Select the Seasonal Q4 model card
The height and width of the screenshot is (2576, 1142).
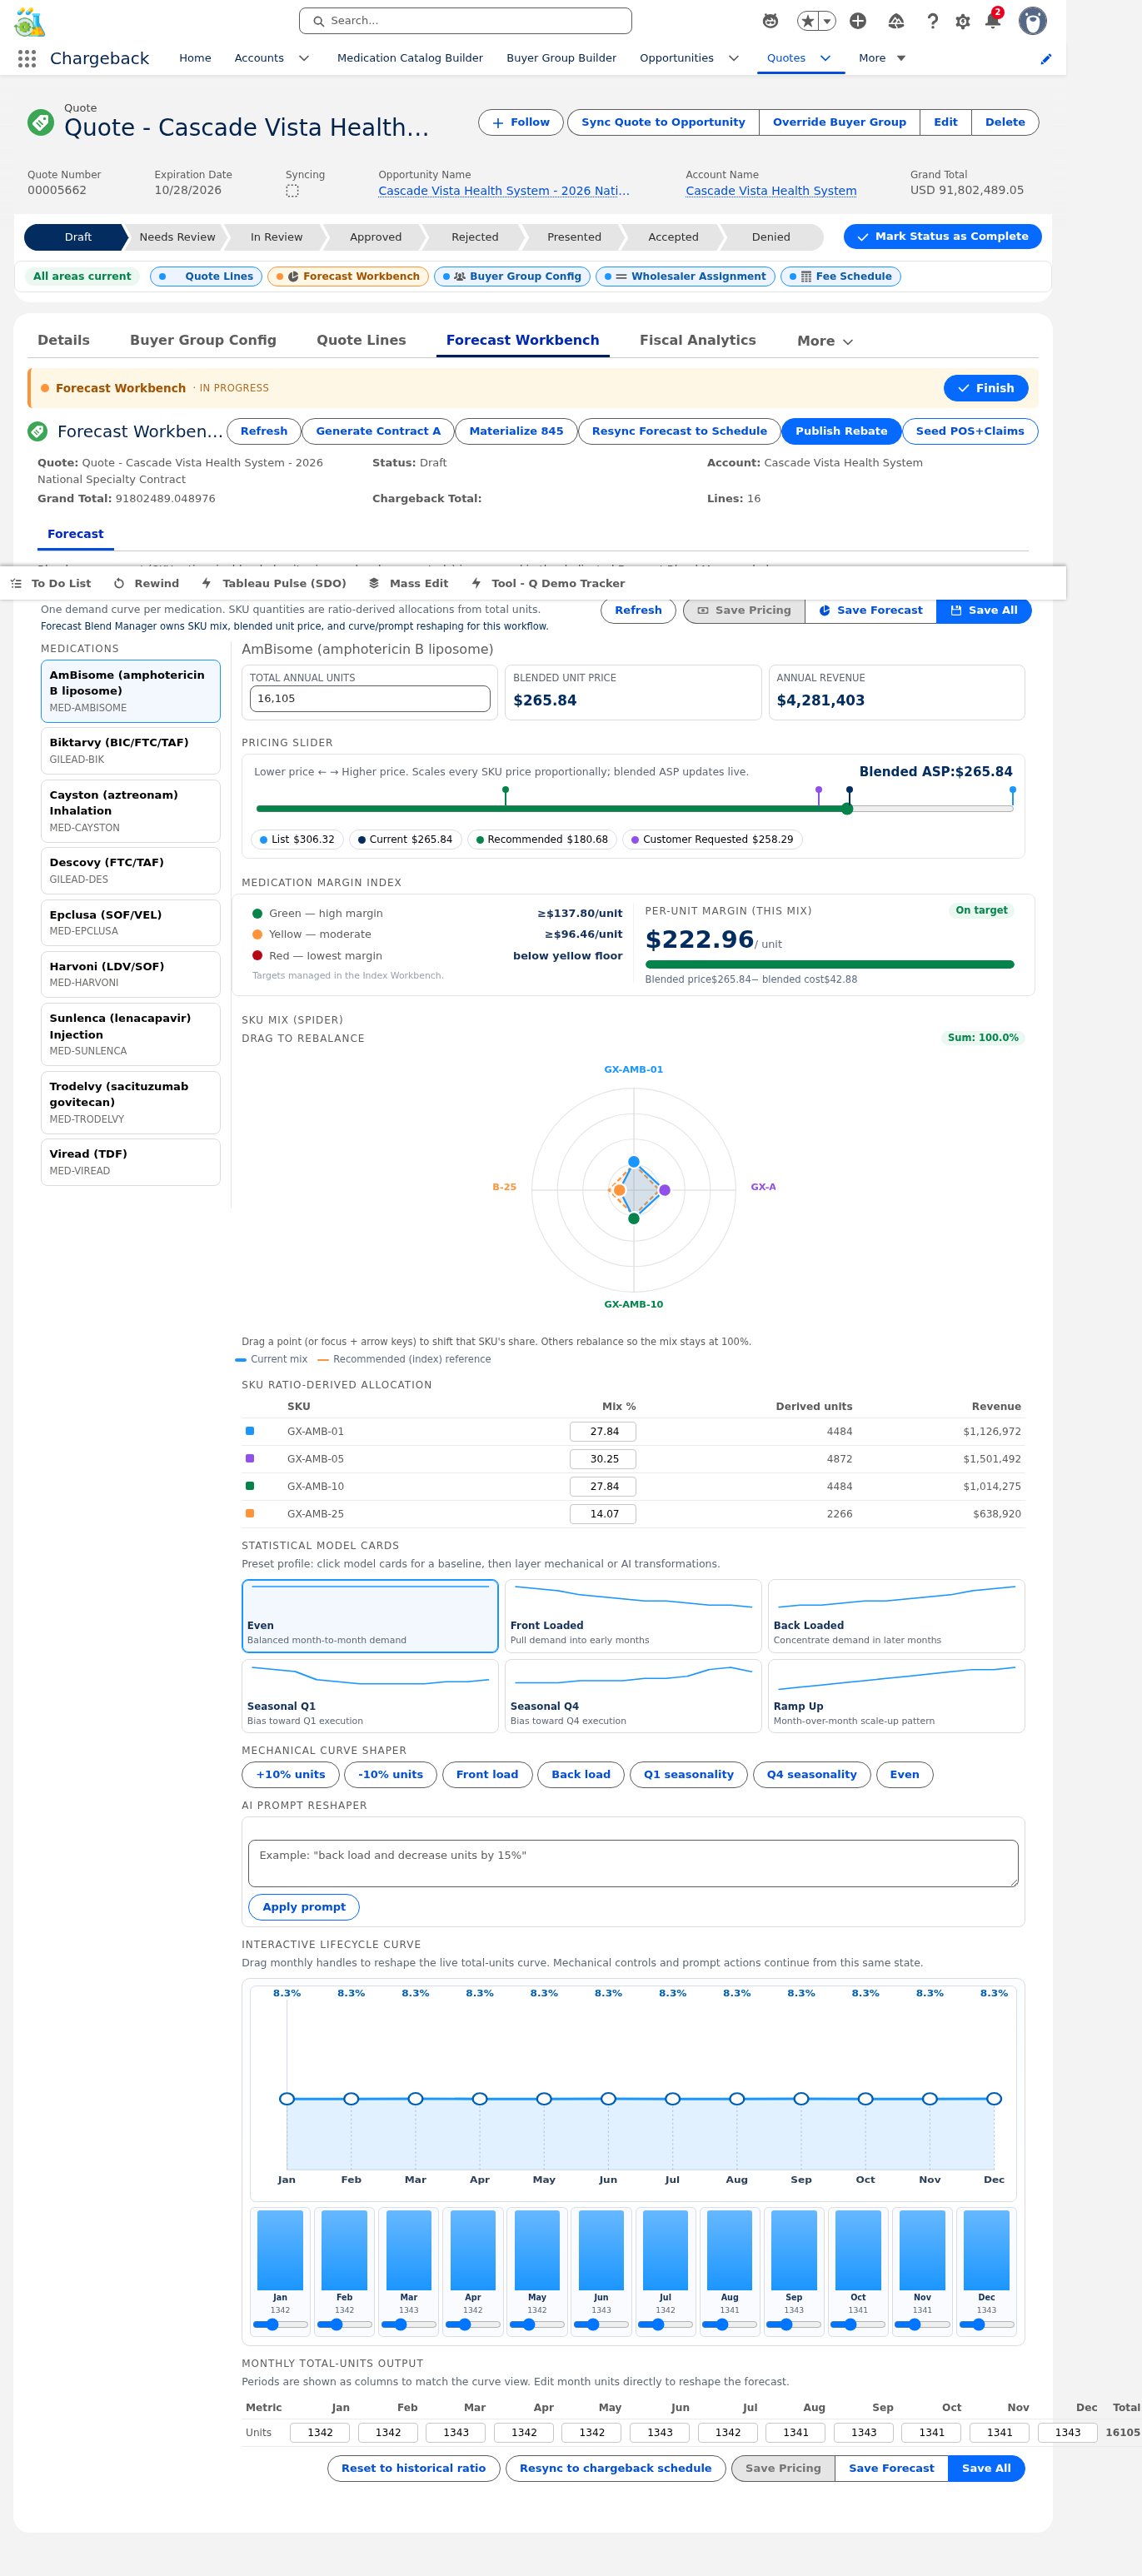pos(633,1696)
